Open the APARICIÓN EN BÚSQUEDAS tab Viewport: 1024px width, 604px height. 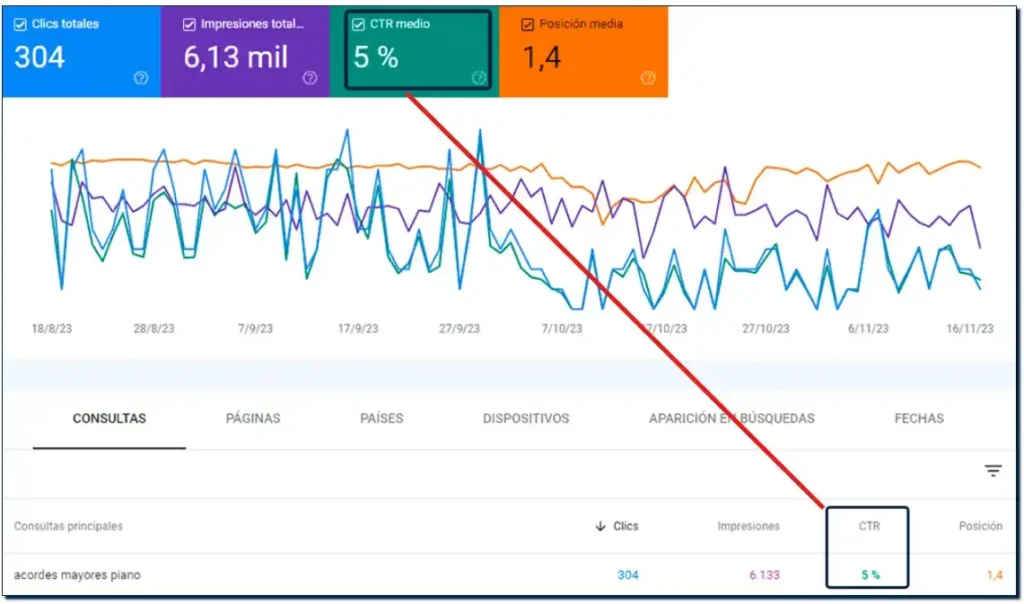(x=731, y=419)
